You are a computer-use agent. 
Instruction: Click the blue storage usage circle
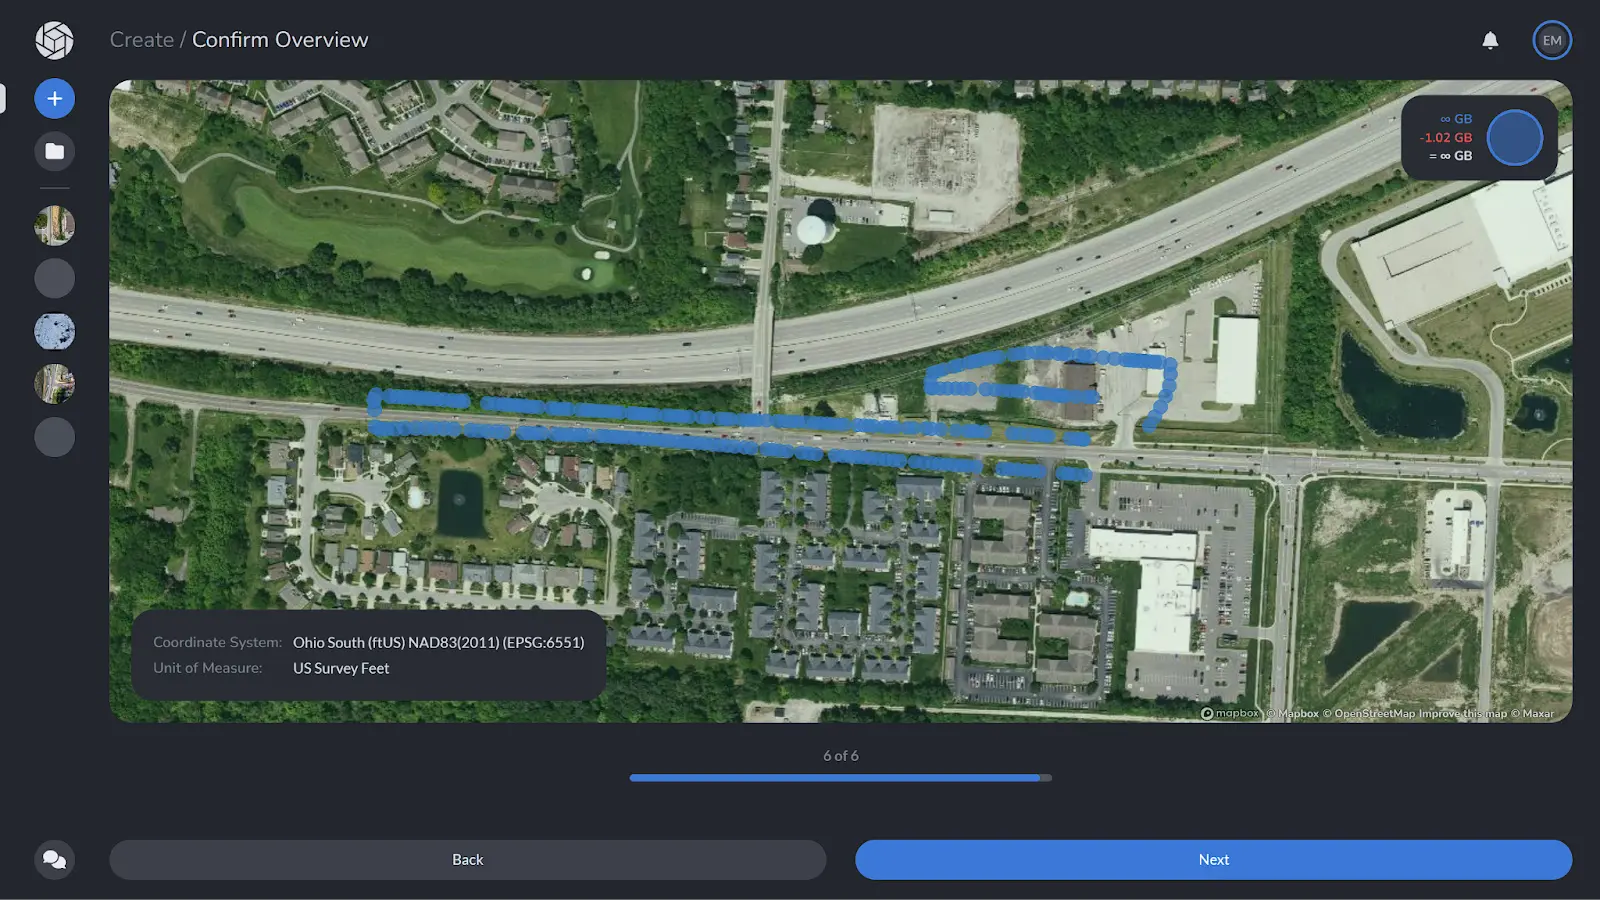coord(1514,138)
